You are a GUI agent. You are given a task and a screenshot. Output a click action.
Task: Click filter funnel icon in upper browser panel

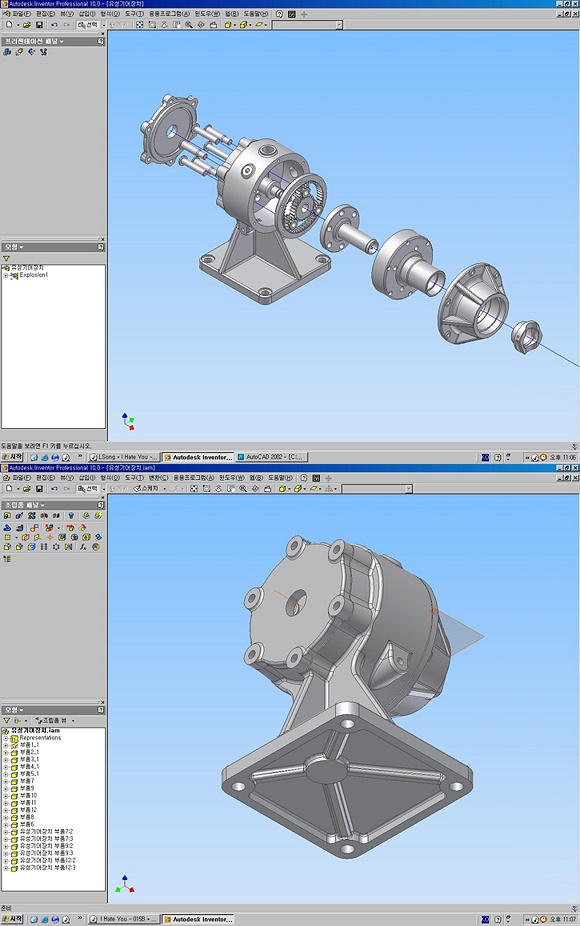click(x=6, y=258)
